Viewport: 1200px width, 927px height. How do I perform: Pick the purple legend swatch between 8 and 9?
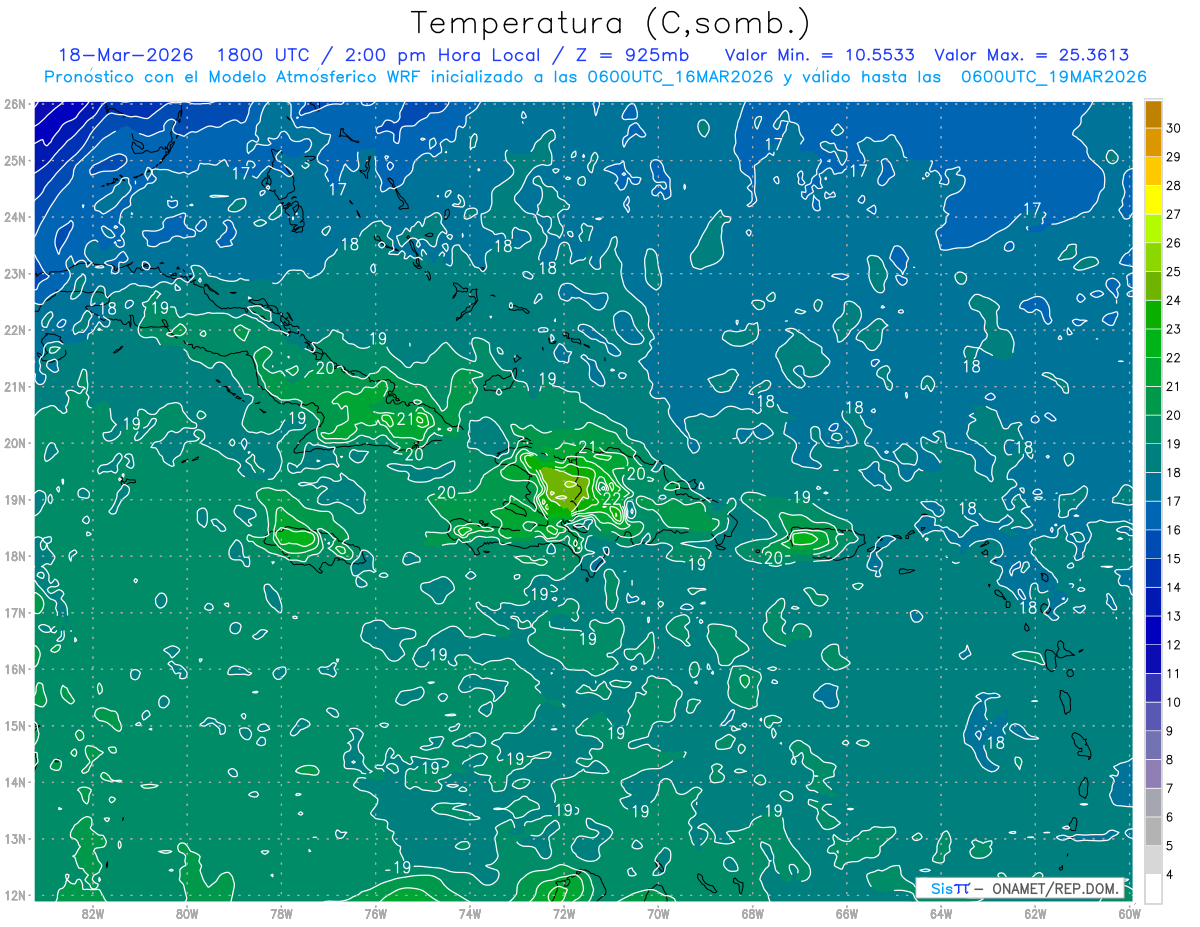point(1153,746)
